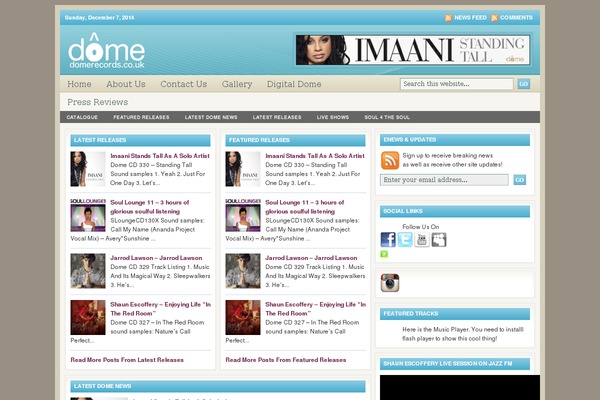Click the Shaun Escoffery Jazz FM video area

[460, 387]
